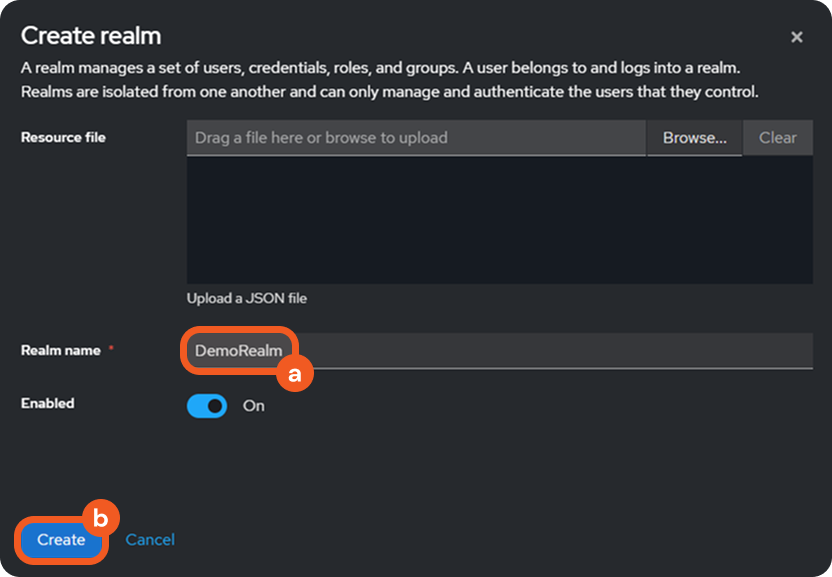Click the 'Realms are isolated' description line

click(390, 92)
